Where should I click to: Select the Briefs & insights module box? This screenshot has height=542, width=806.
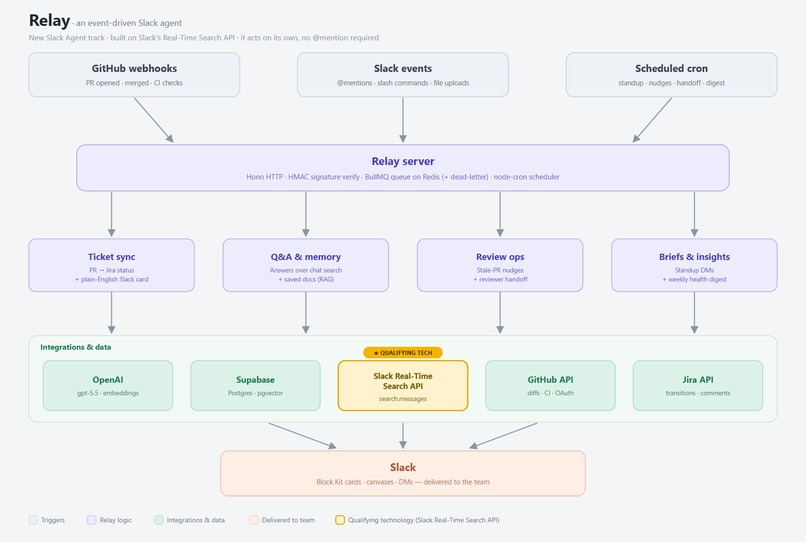(694, 265)
